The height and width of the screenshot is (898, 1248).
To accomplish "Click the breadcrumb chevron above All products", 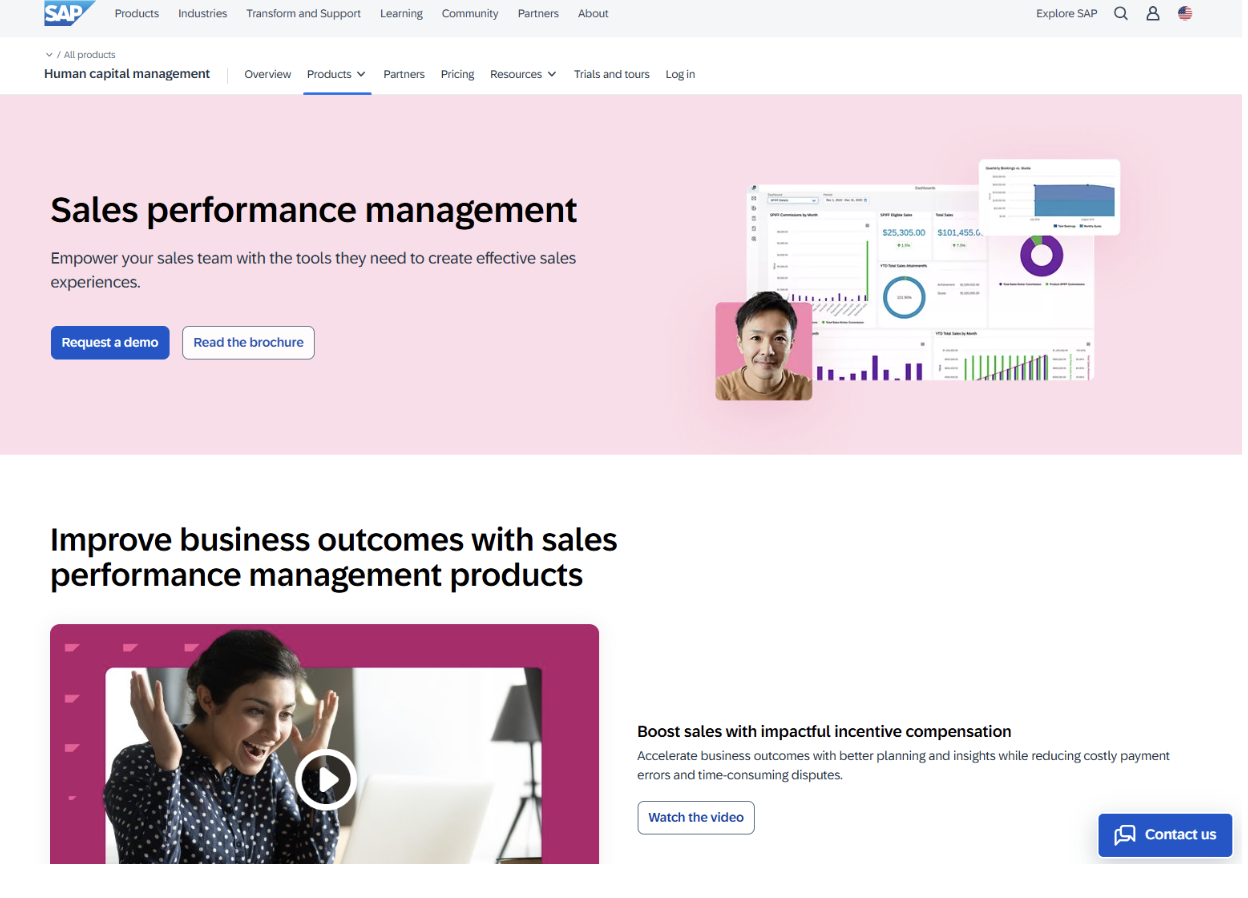I will point(47,55).
